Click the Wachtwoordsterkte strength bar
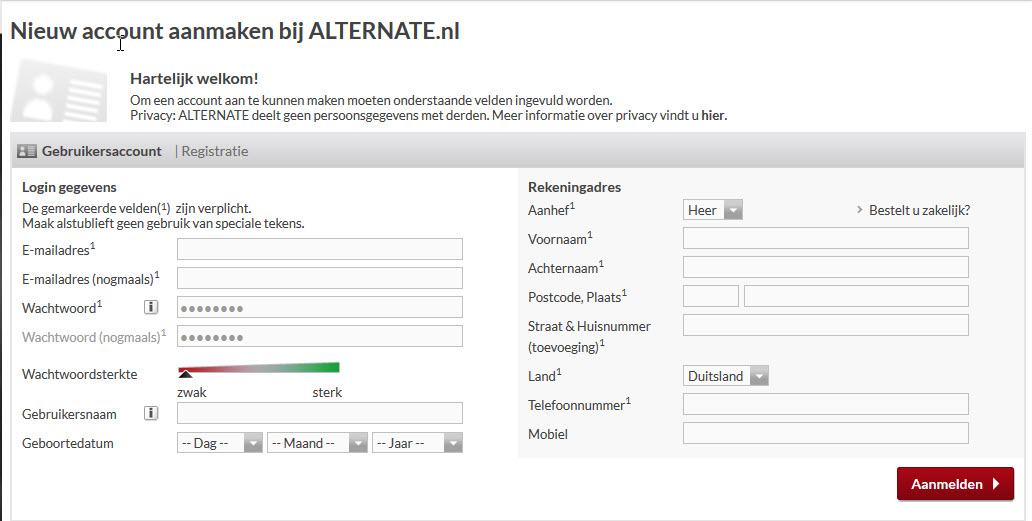The image size is (1032, 521). (259, 370)
